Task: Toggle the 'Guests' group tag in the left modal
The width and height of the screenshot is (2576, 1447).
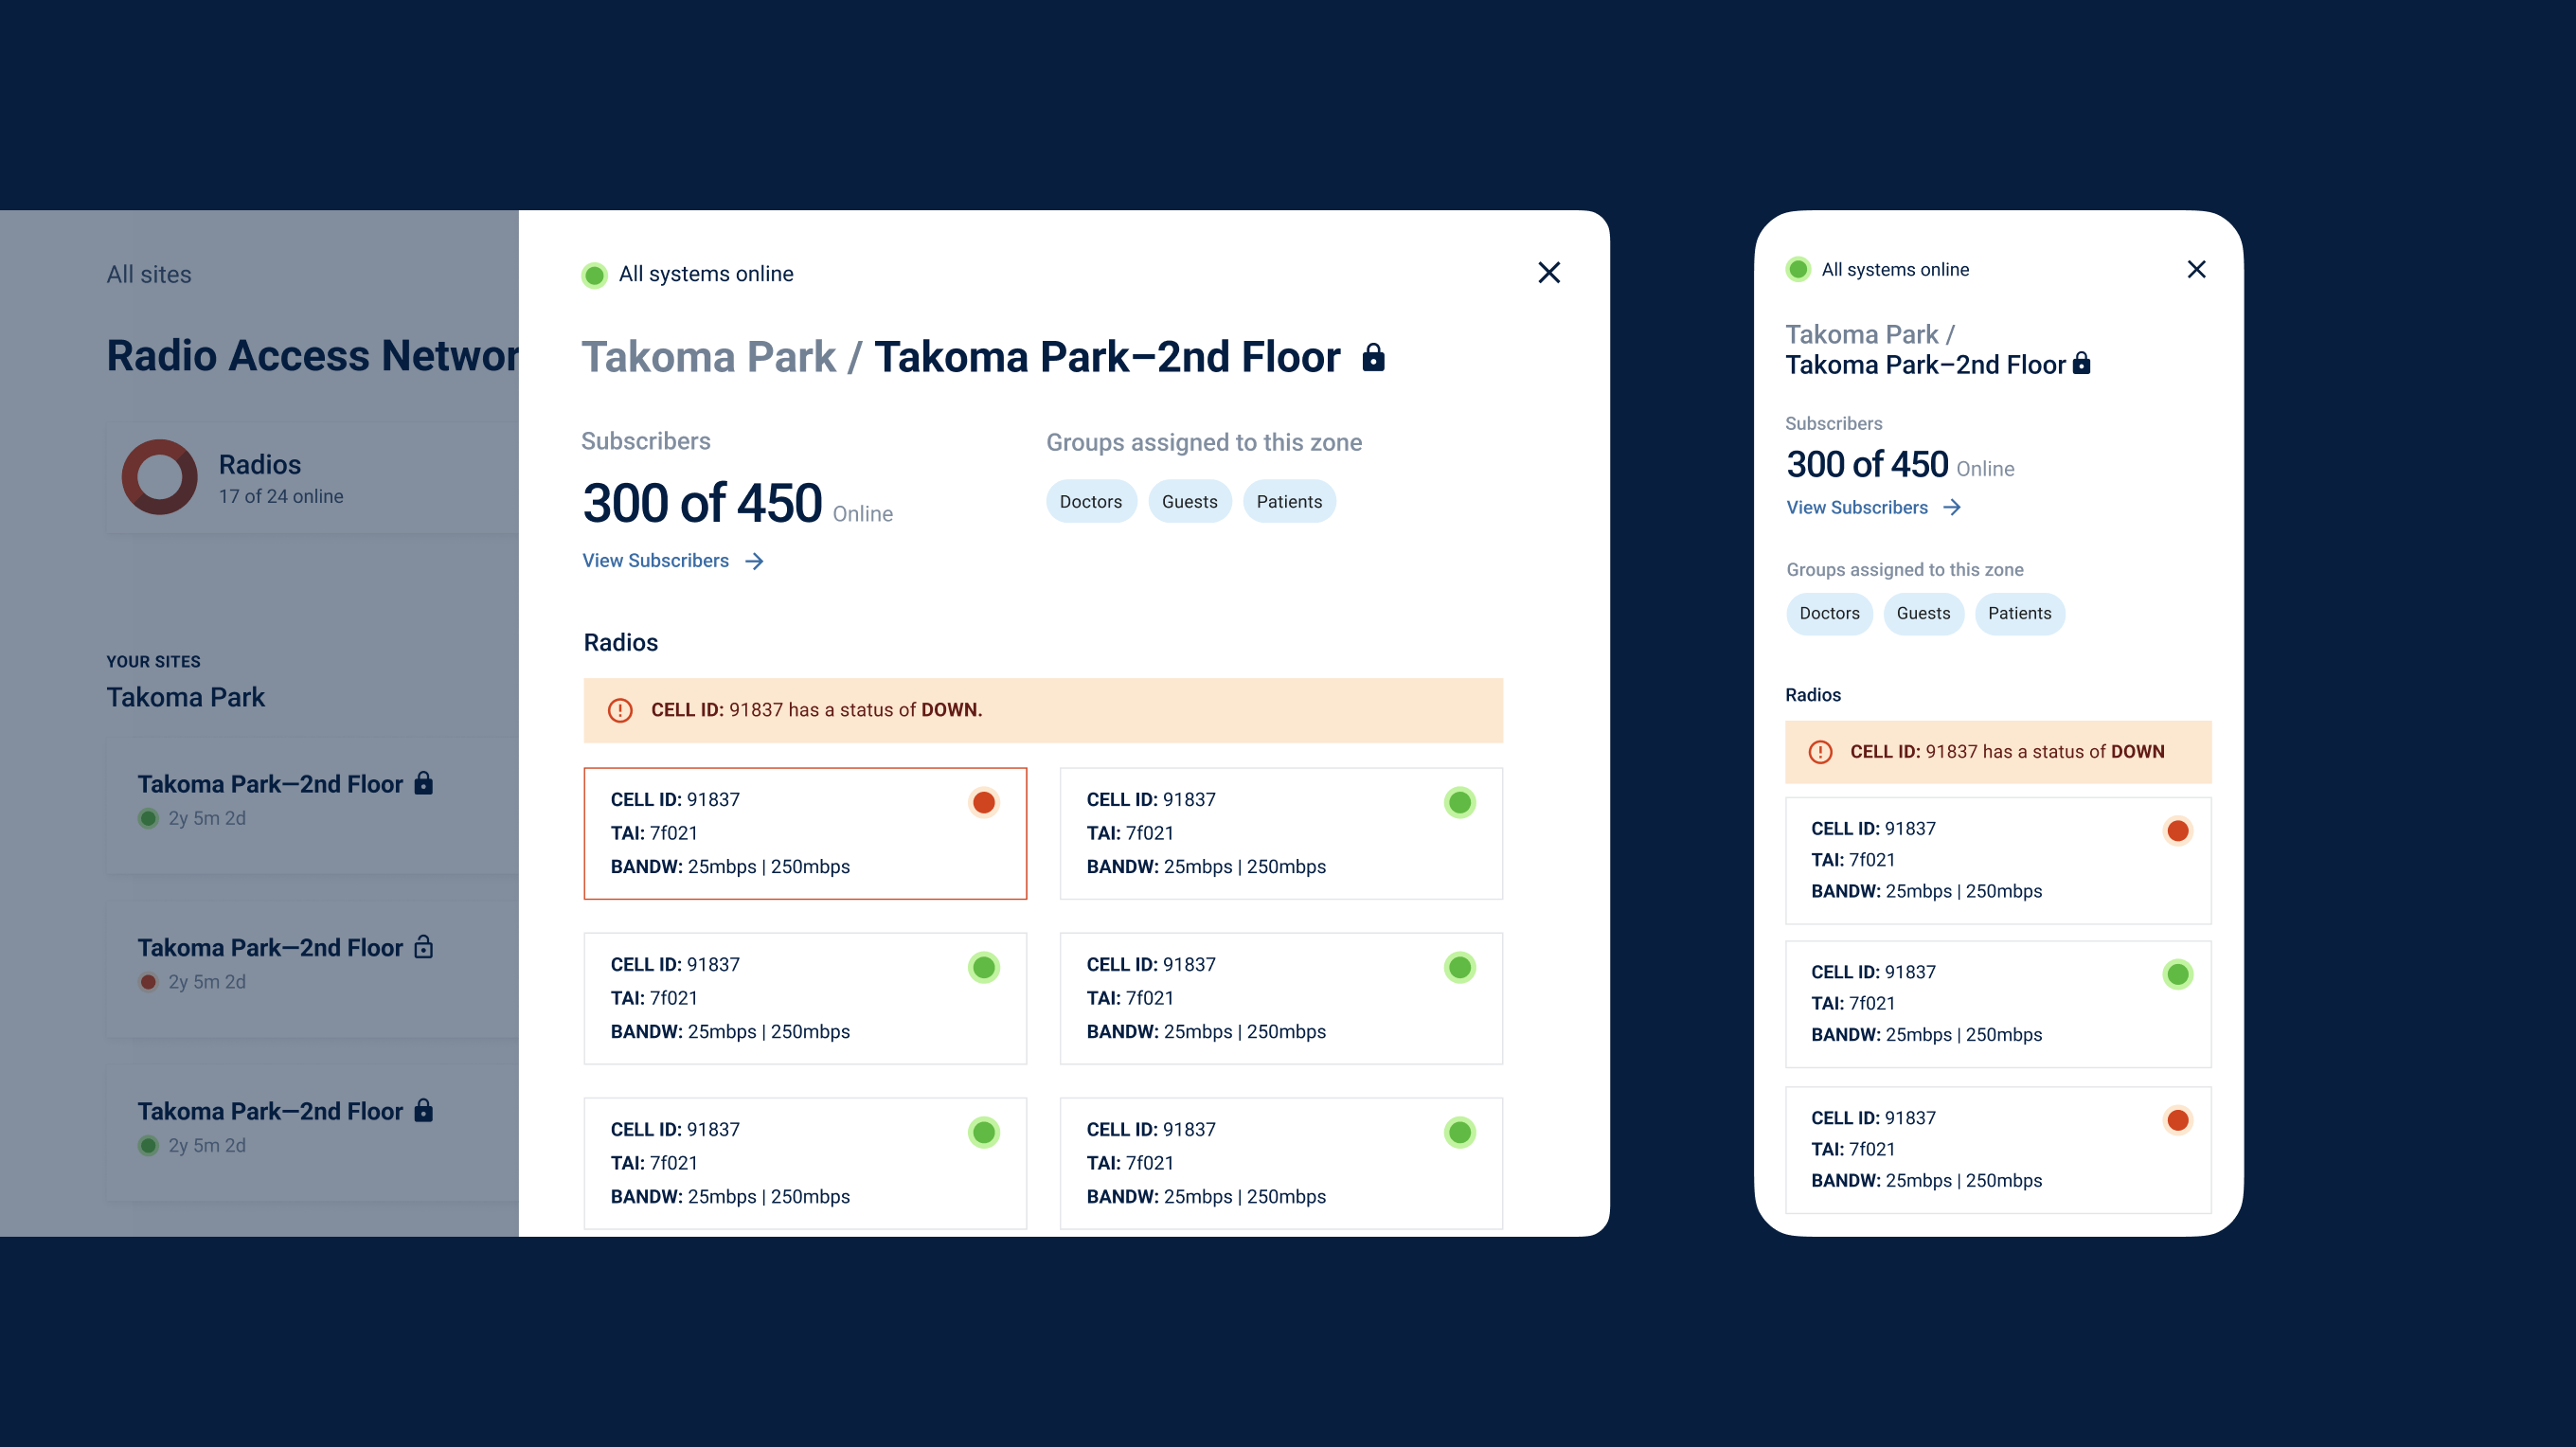Action: 1189,501
